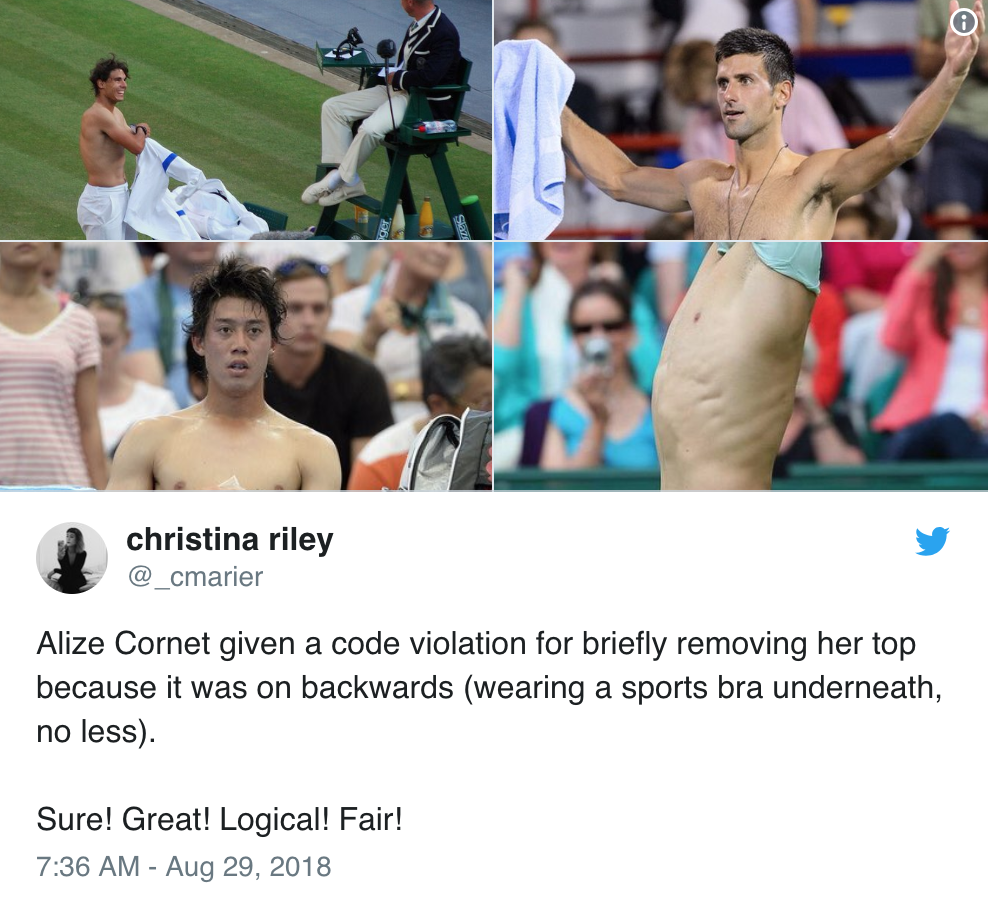Click the christina riley display name
The image size is (988, 898).
pos(229,540)
